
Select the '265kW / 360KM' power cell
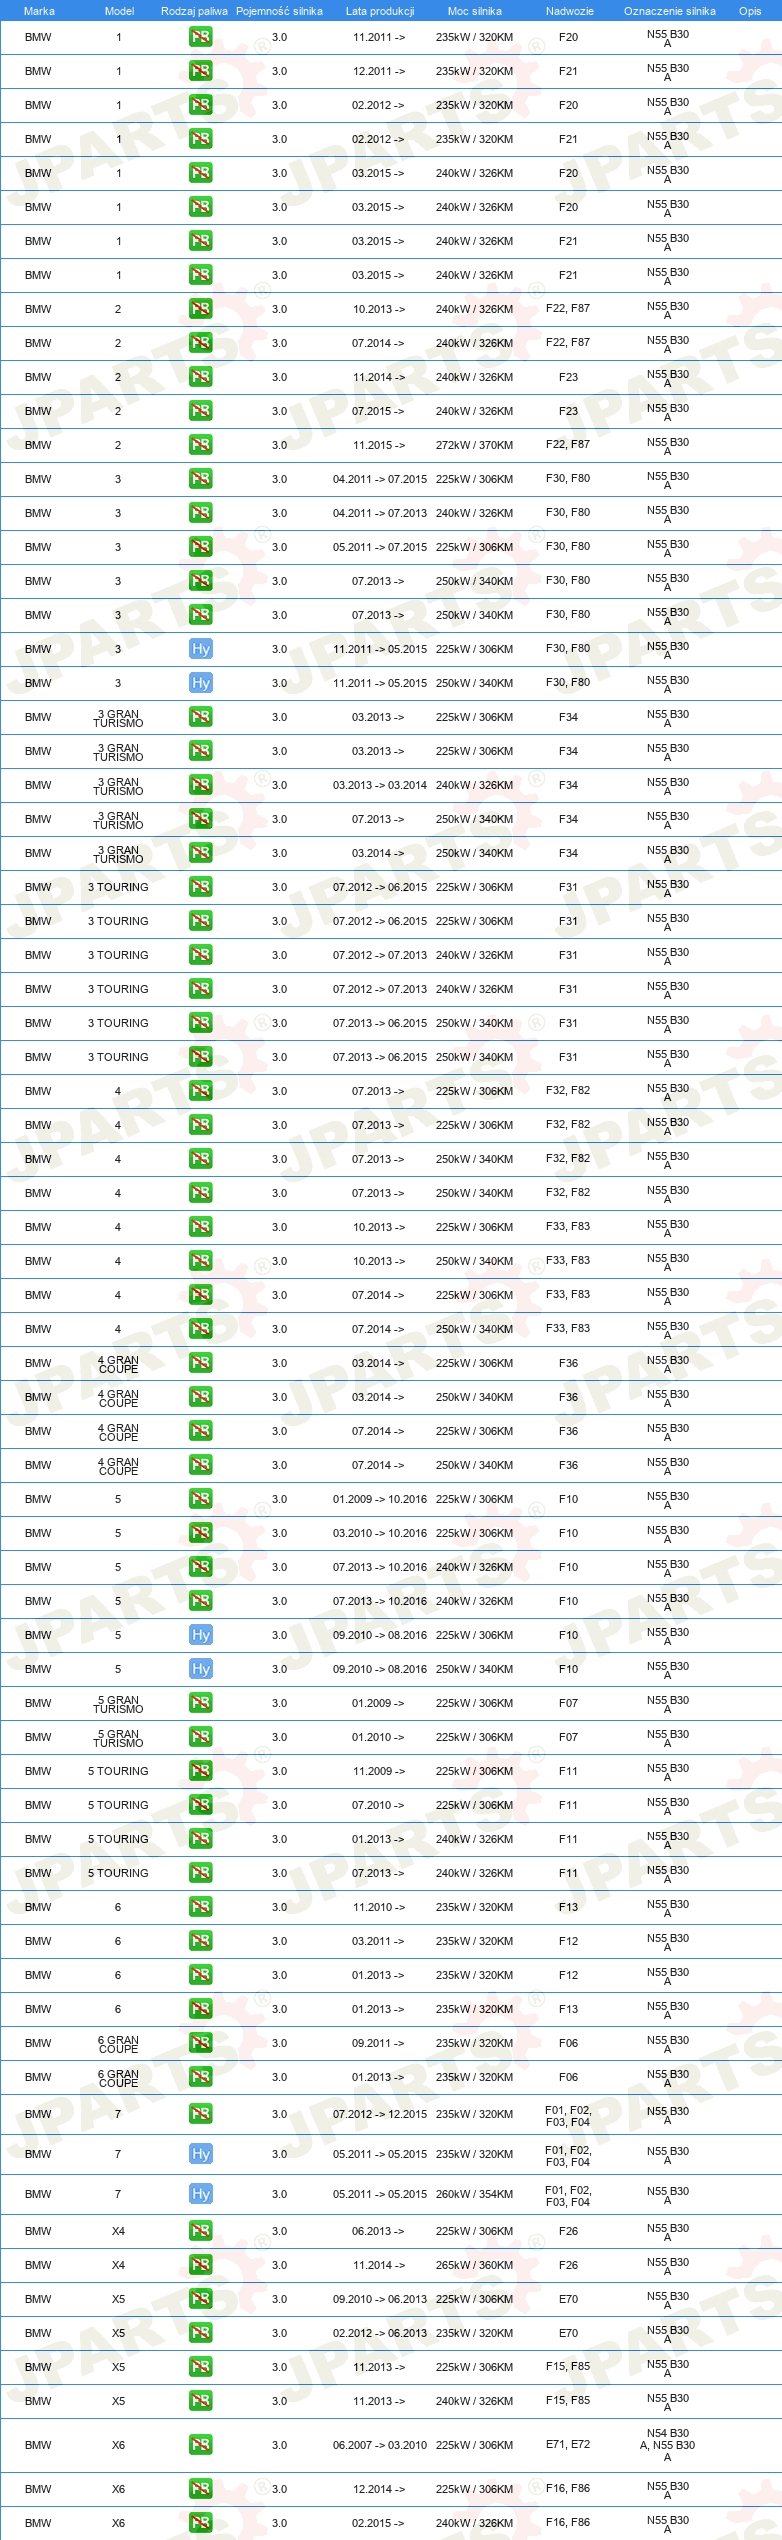[x=474, y=2265]
